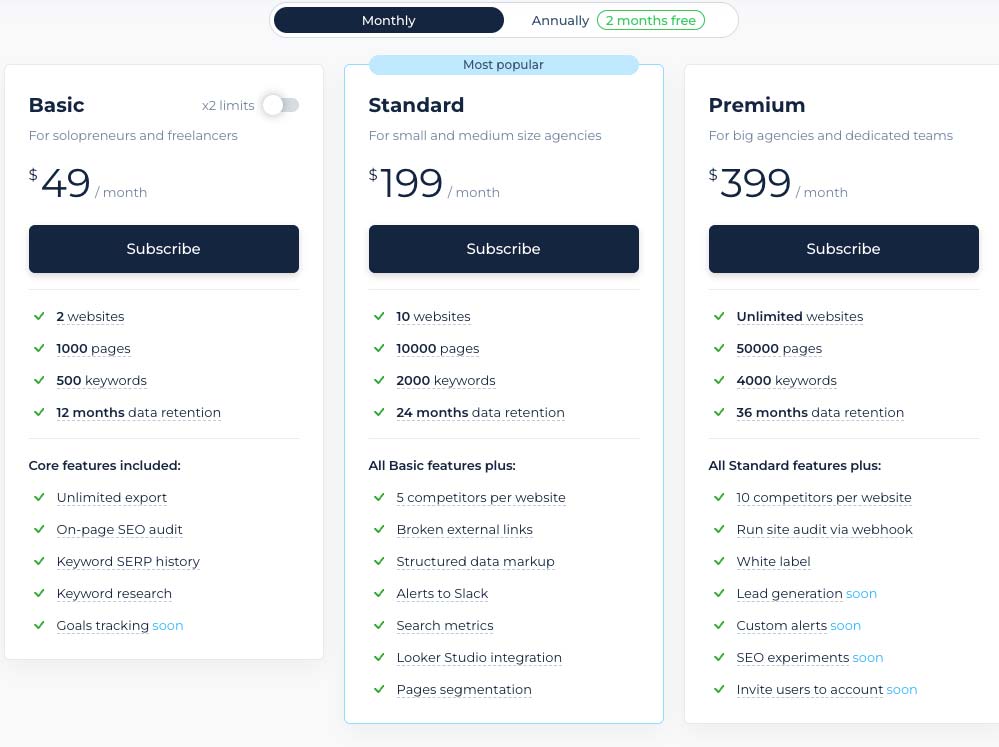Open the "Alerts to Slack" link
The width and height of the screenshot is (999, 747).
point(442,593)
